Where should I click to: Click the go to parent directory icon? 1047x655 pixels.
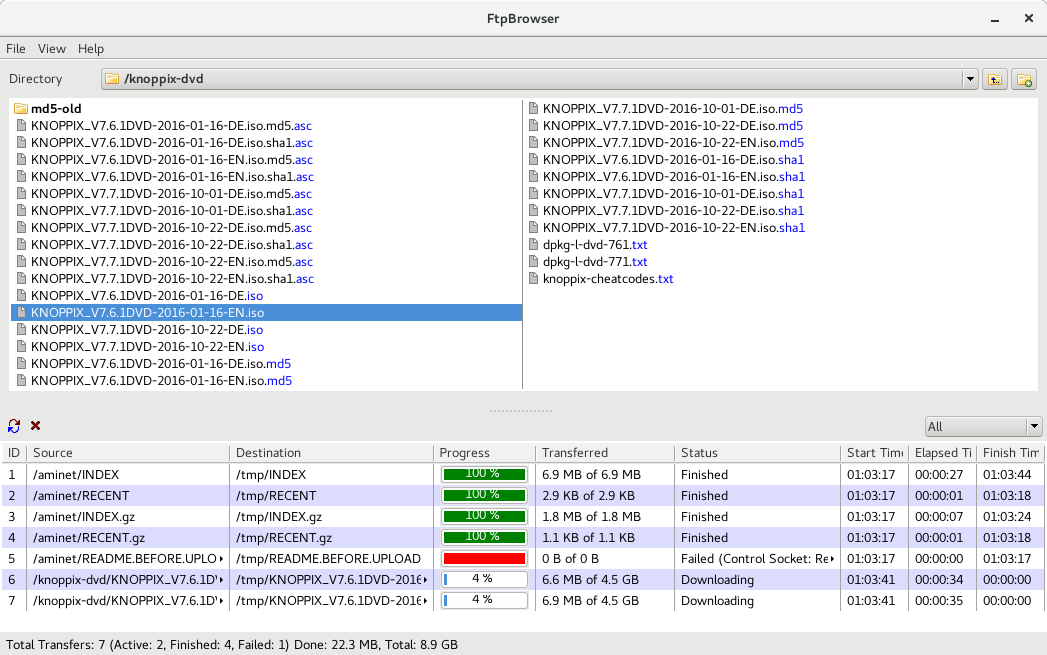(x=994, y=79)
